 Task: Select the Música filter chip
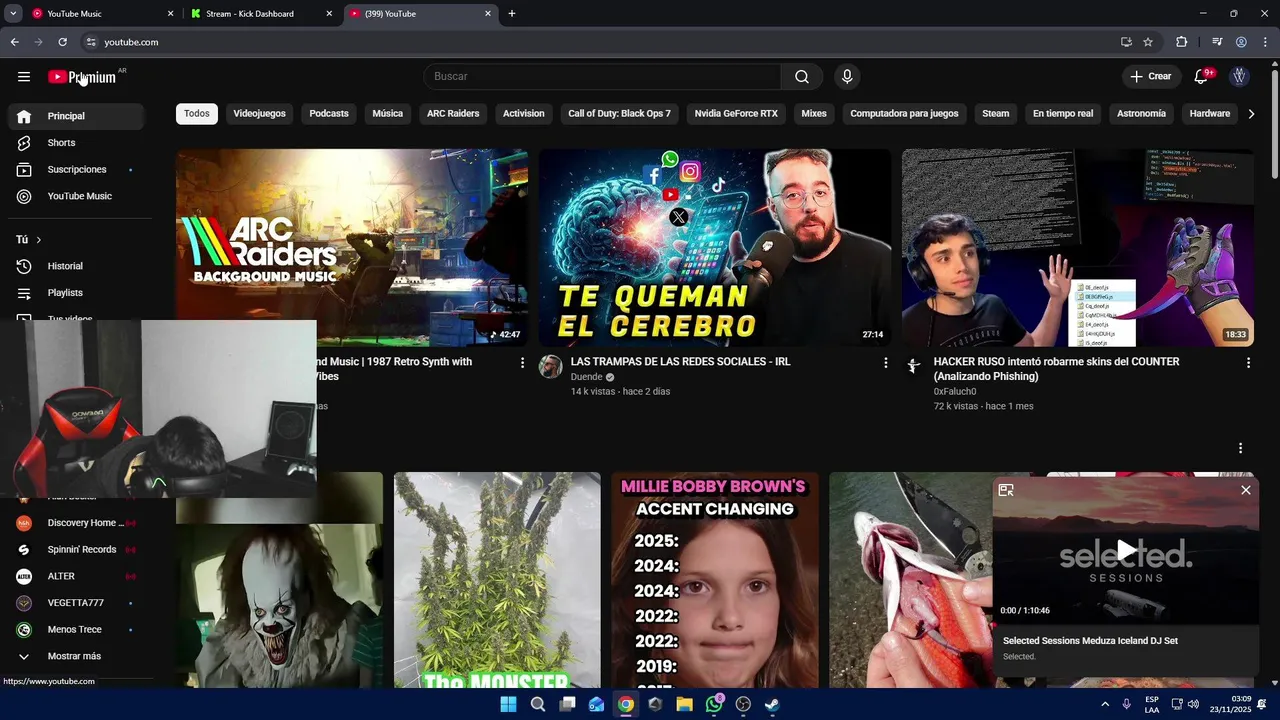[388, 114]
